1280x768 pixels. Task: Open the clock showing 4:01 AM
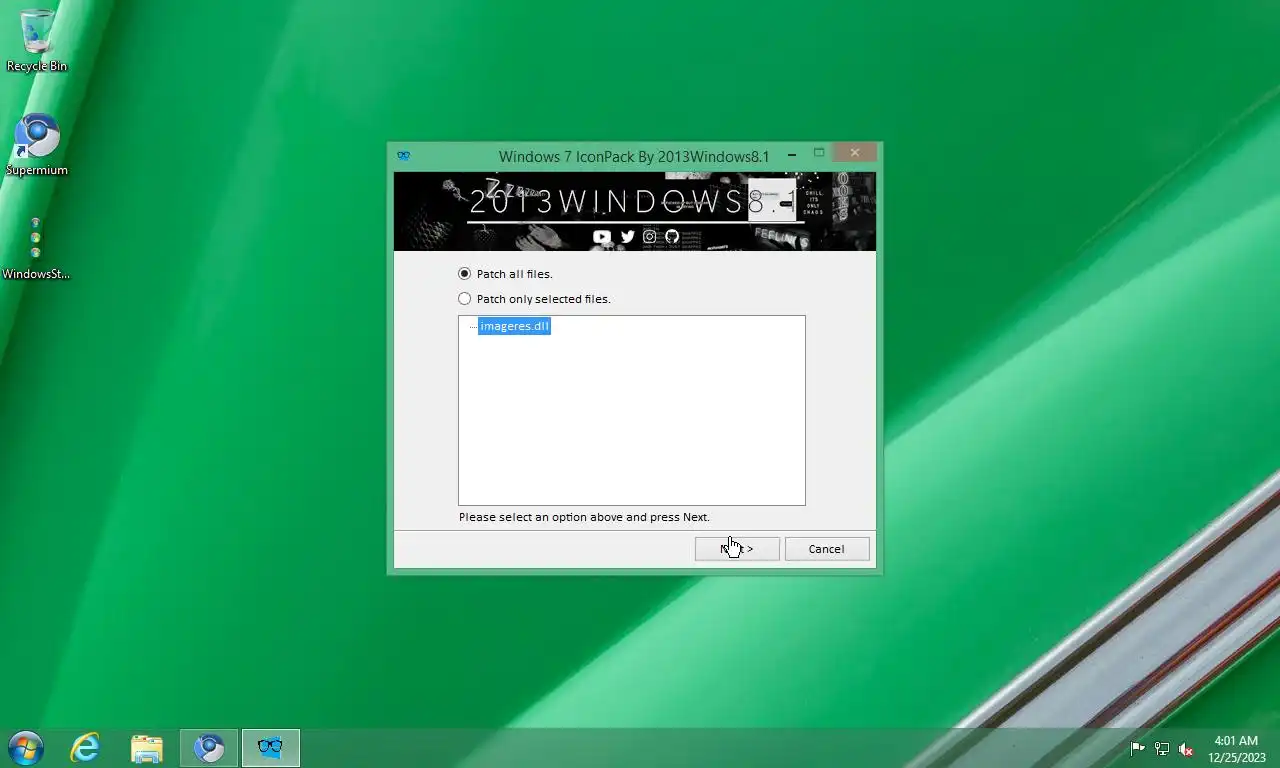(1236, 749)
